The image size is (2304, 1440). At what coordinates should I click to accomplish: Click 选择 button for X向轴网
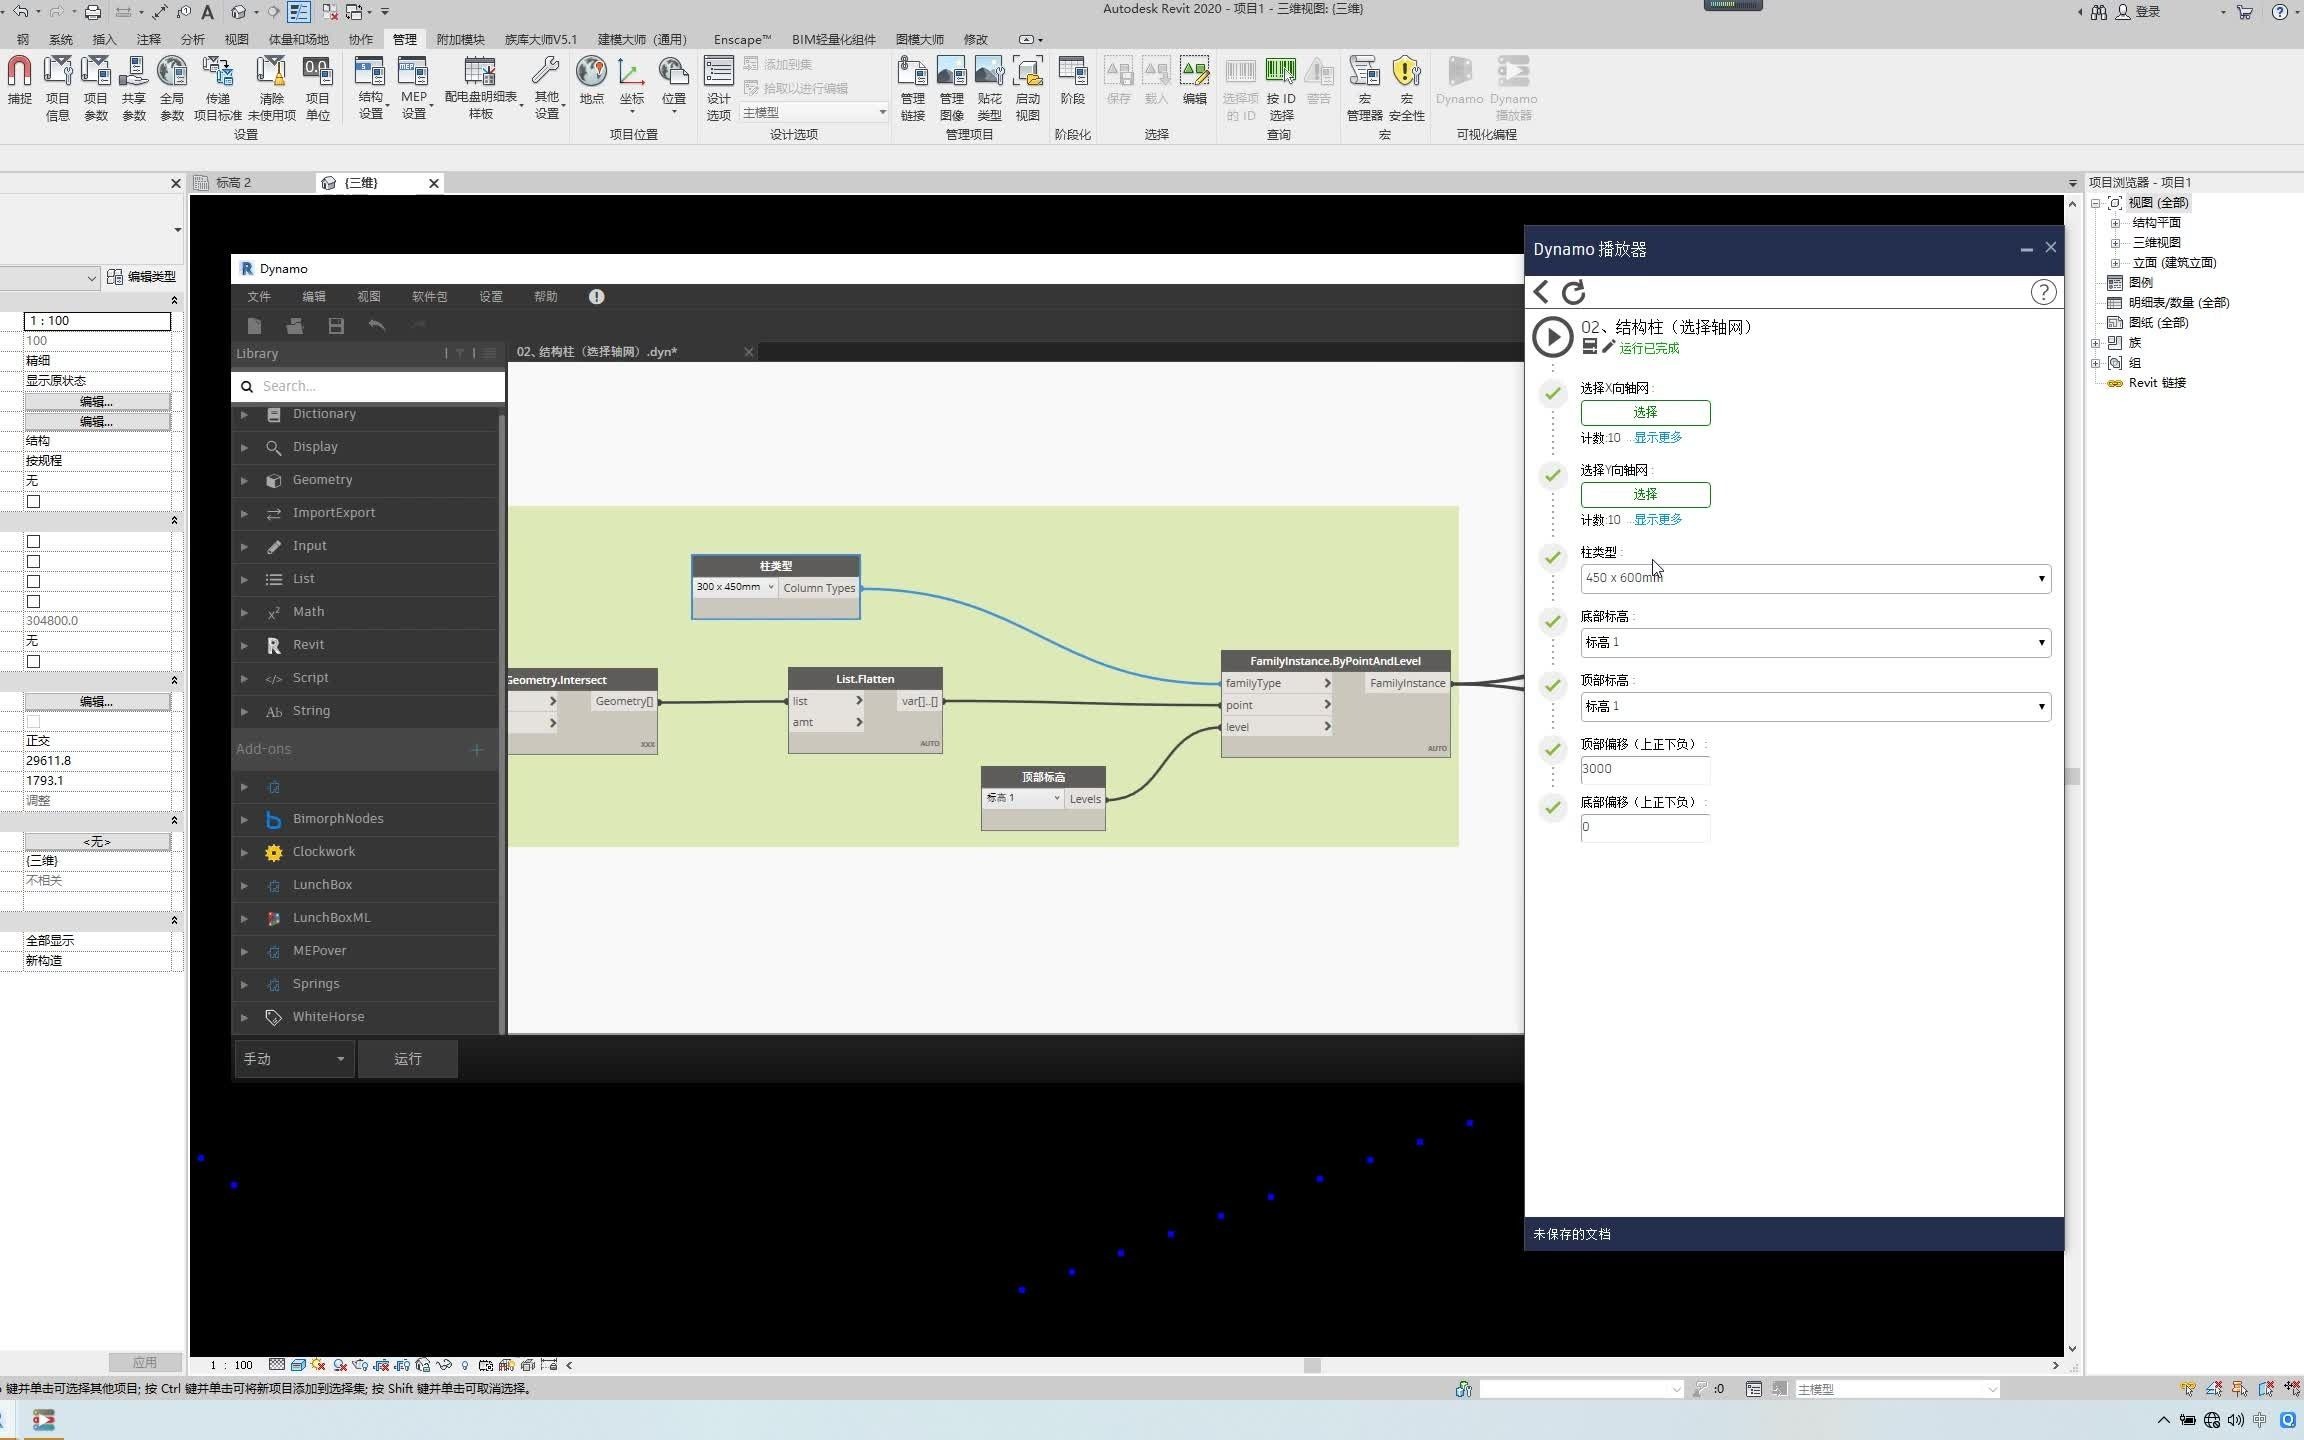point(1645,412)
